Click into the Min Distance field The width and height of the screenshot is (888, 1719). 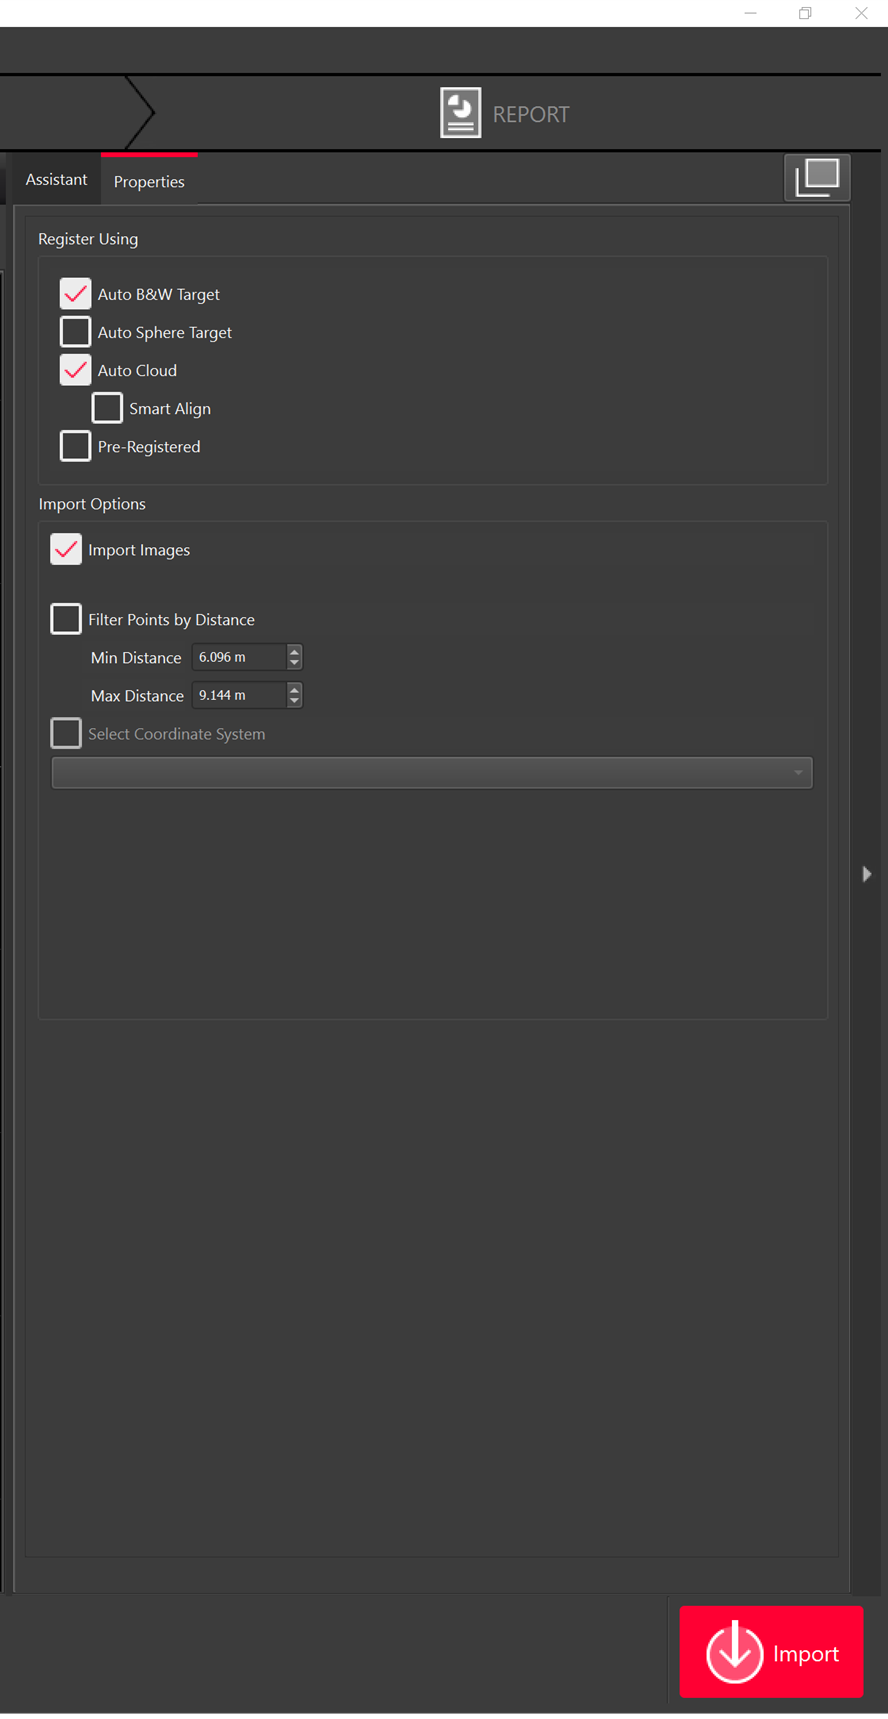(238, 657)
